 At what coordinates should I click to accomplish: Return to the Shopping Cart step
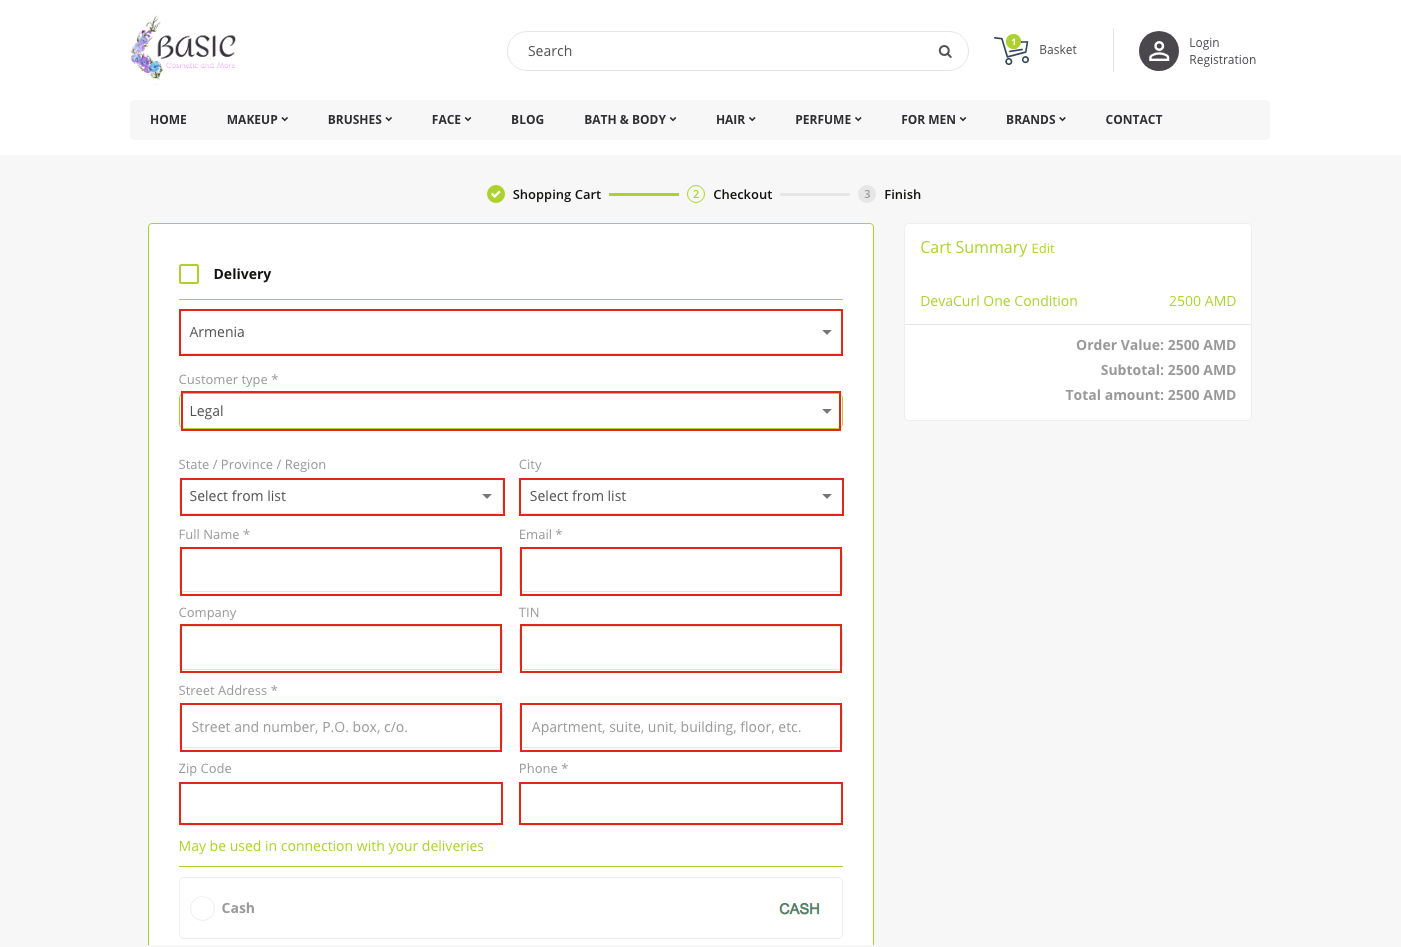[x=557, y=195]
